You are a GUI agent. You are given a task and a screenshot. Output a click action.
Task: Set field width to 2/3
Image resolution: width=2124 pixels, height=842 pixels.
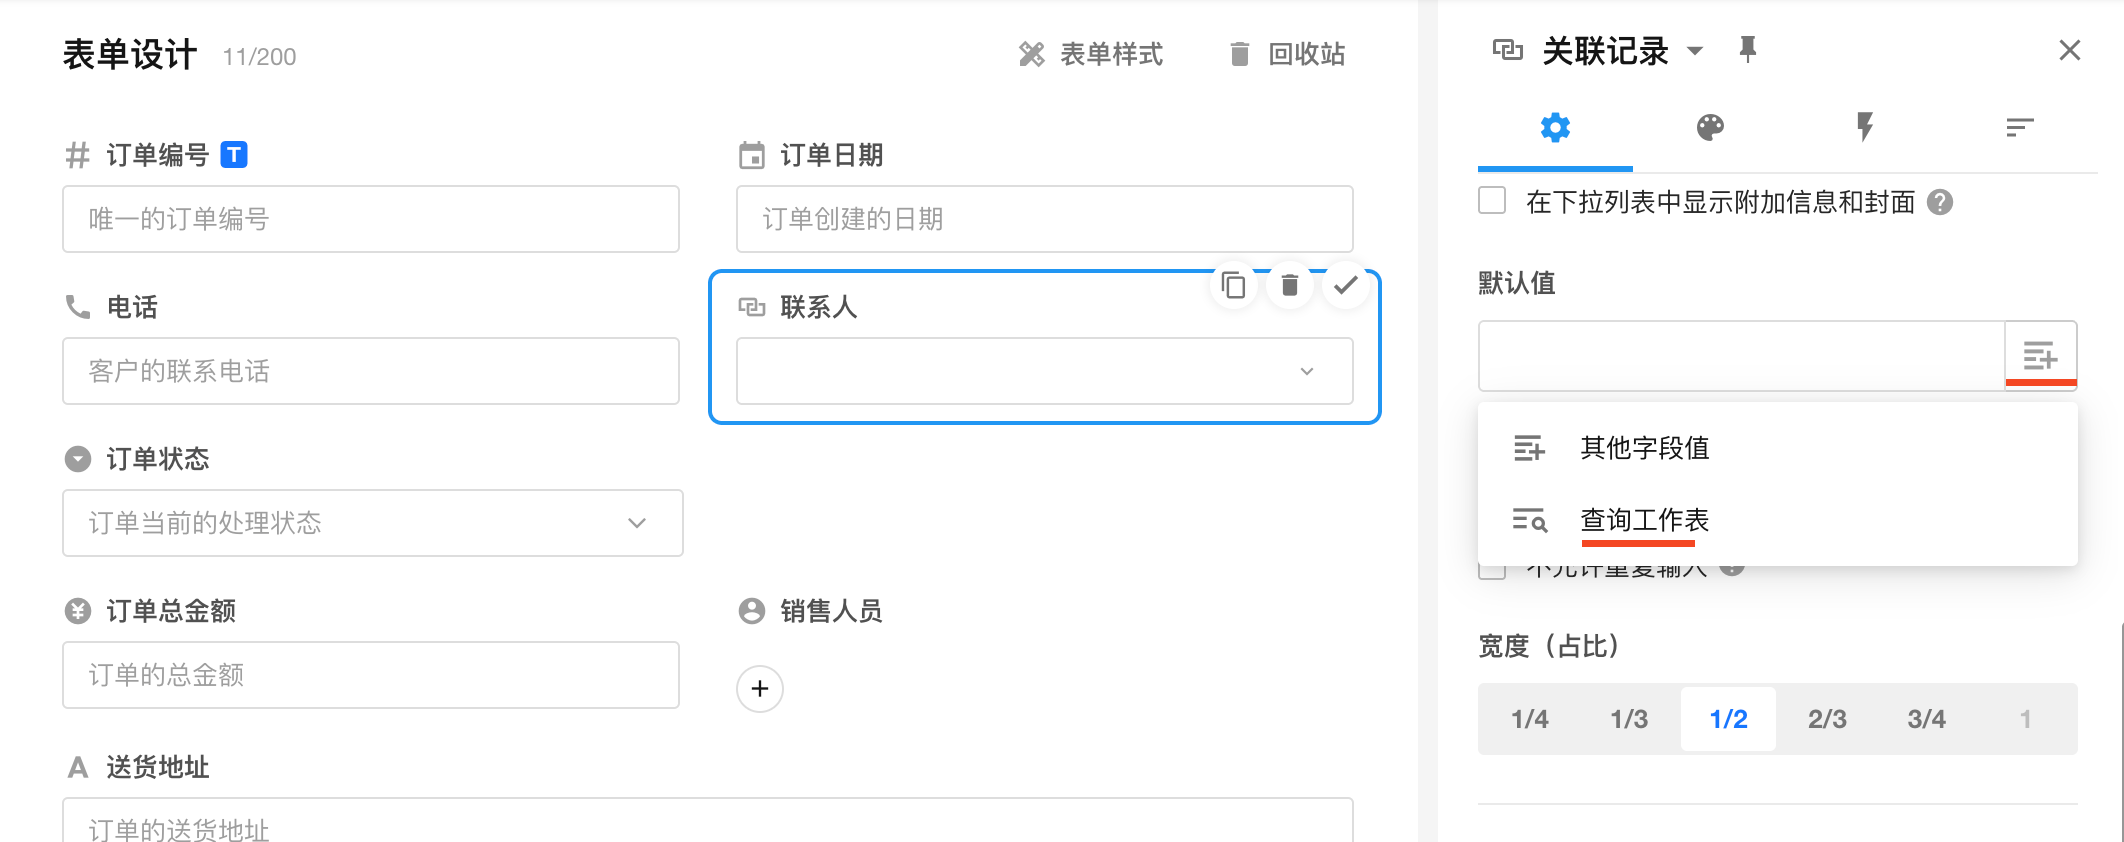1827,719
